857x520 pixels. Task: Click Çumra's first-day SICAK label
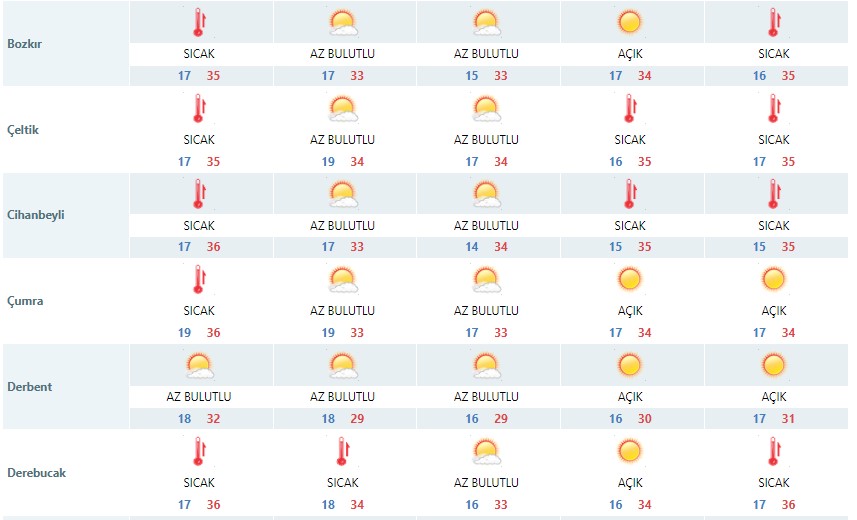click(199, 311)
